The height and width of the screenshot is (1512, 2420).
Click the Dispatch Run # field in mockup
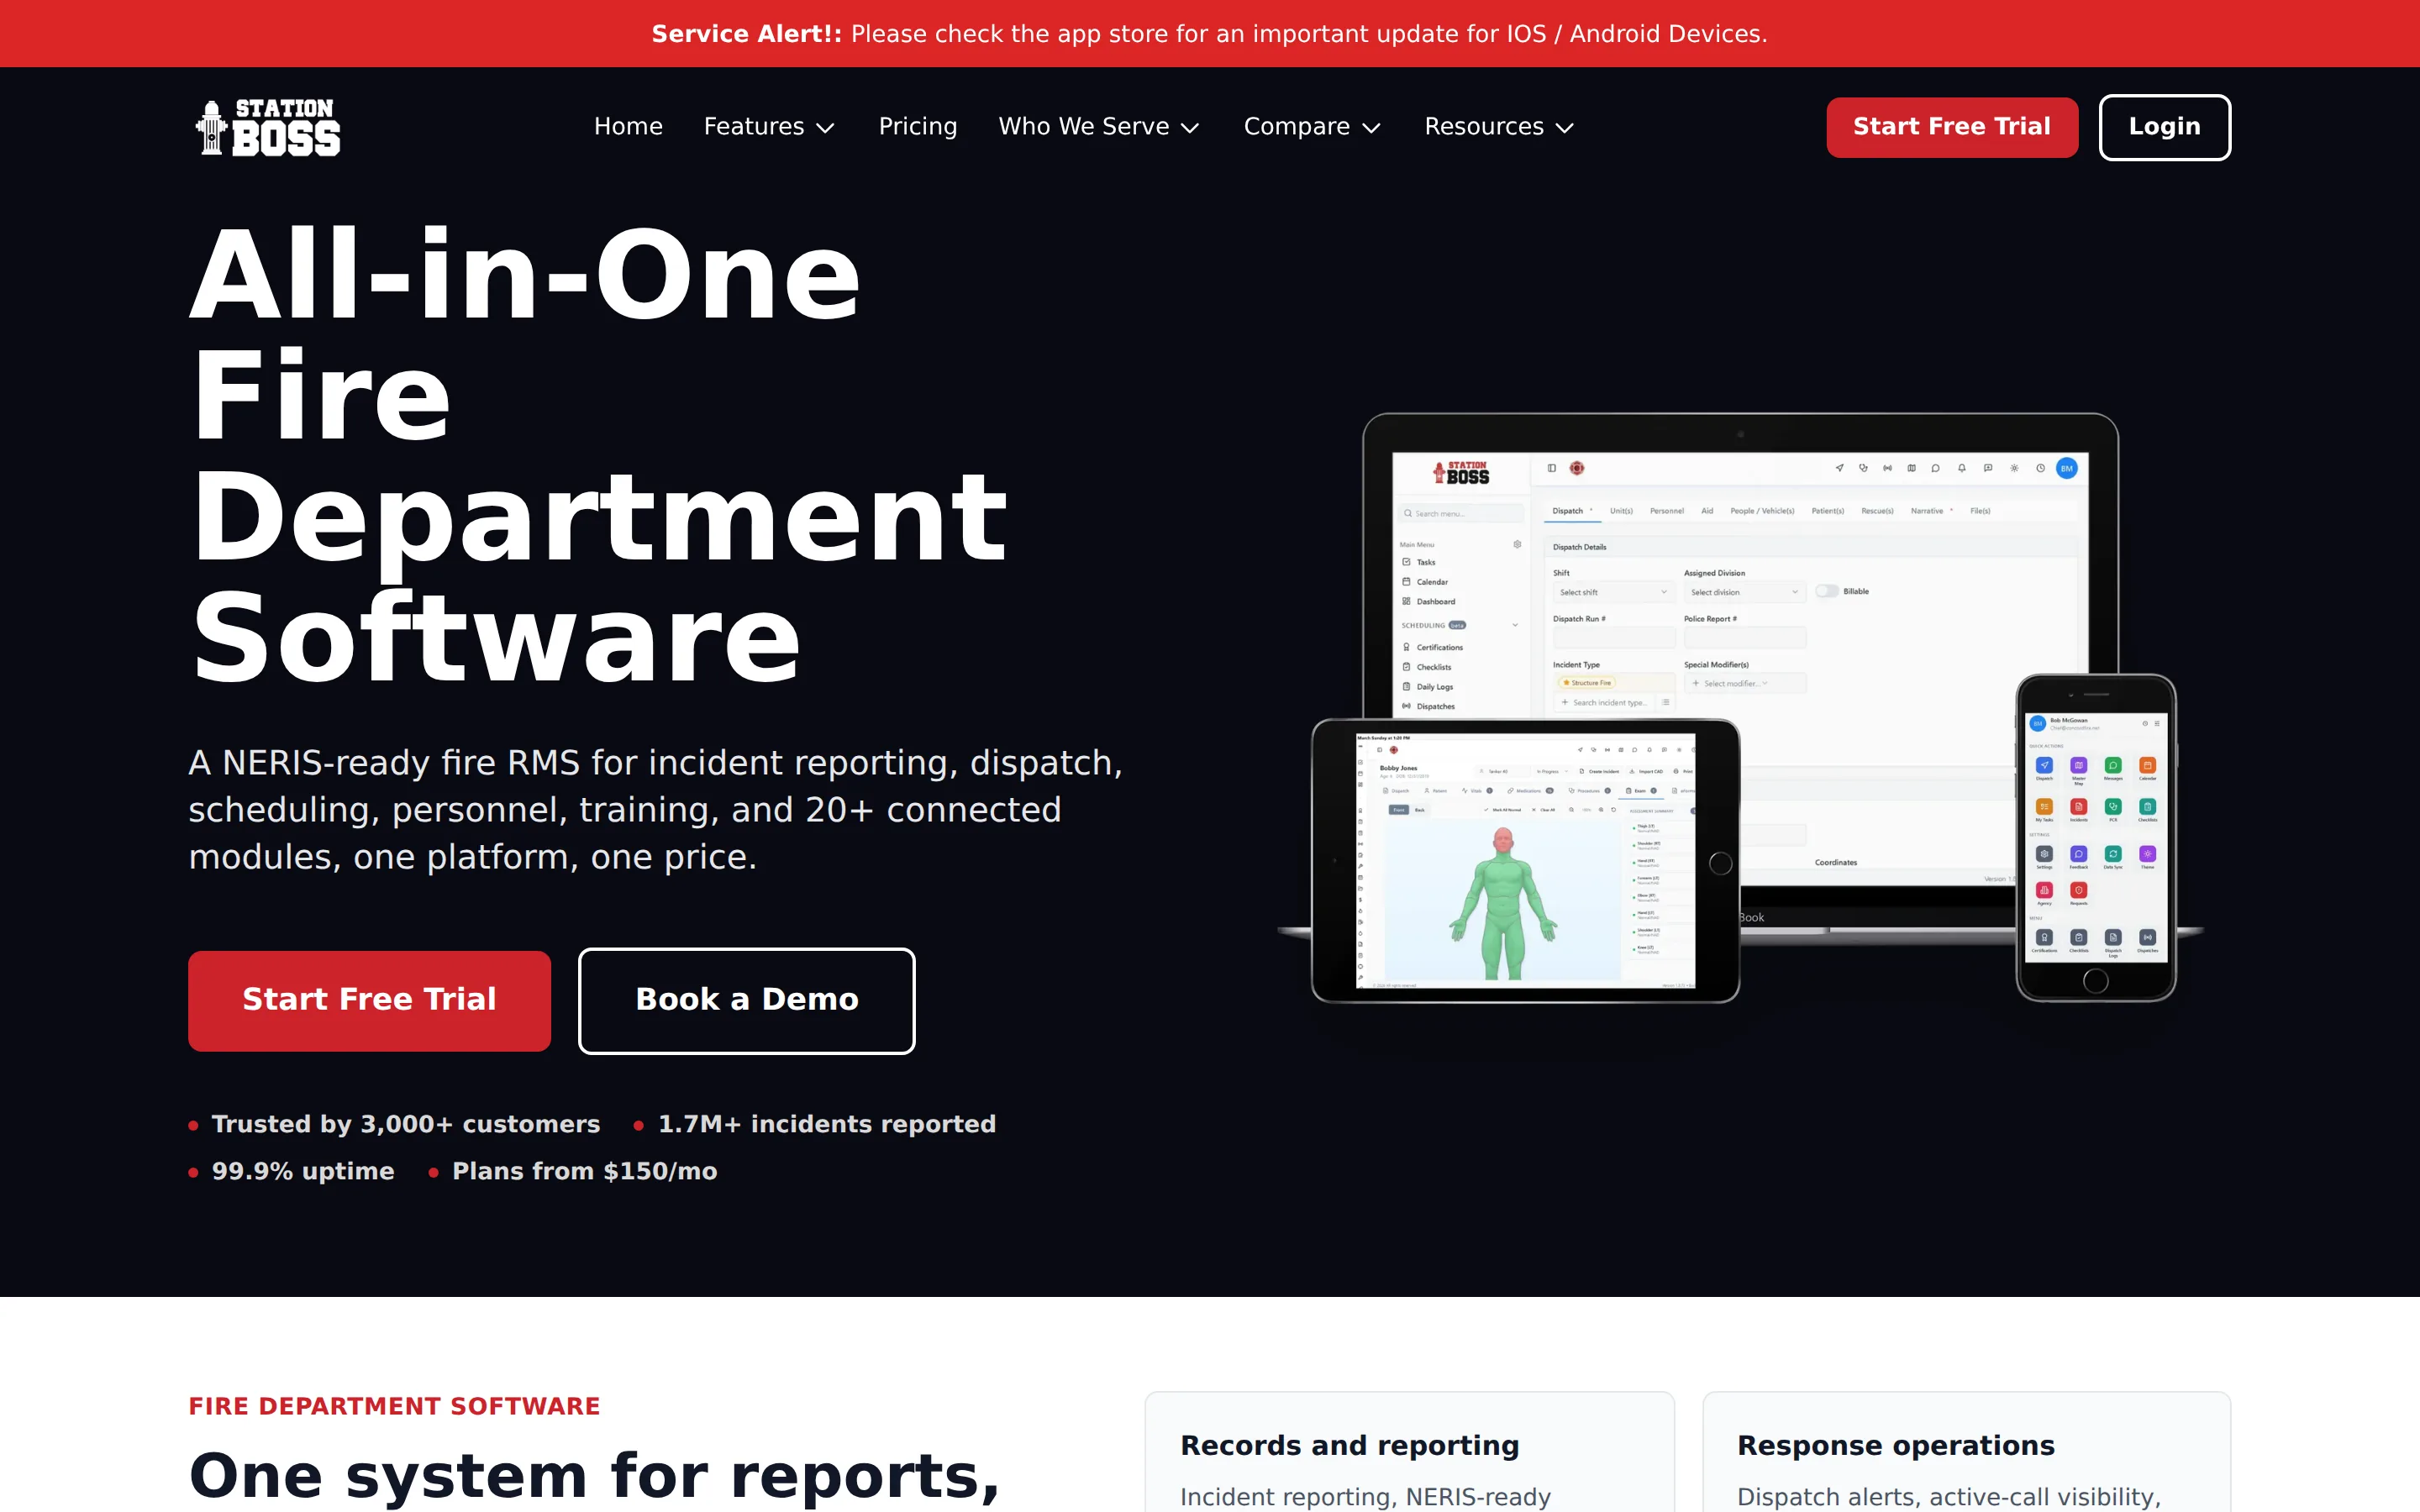[1615, 638]
